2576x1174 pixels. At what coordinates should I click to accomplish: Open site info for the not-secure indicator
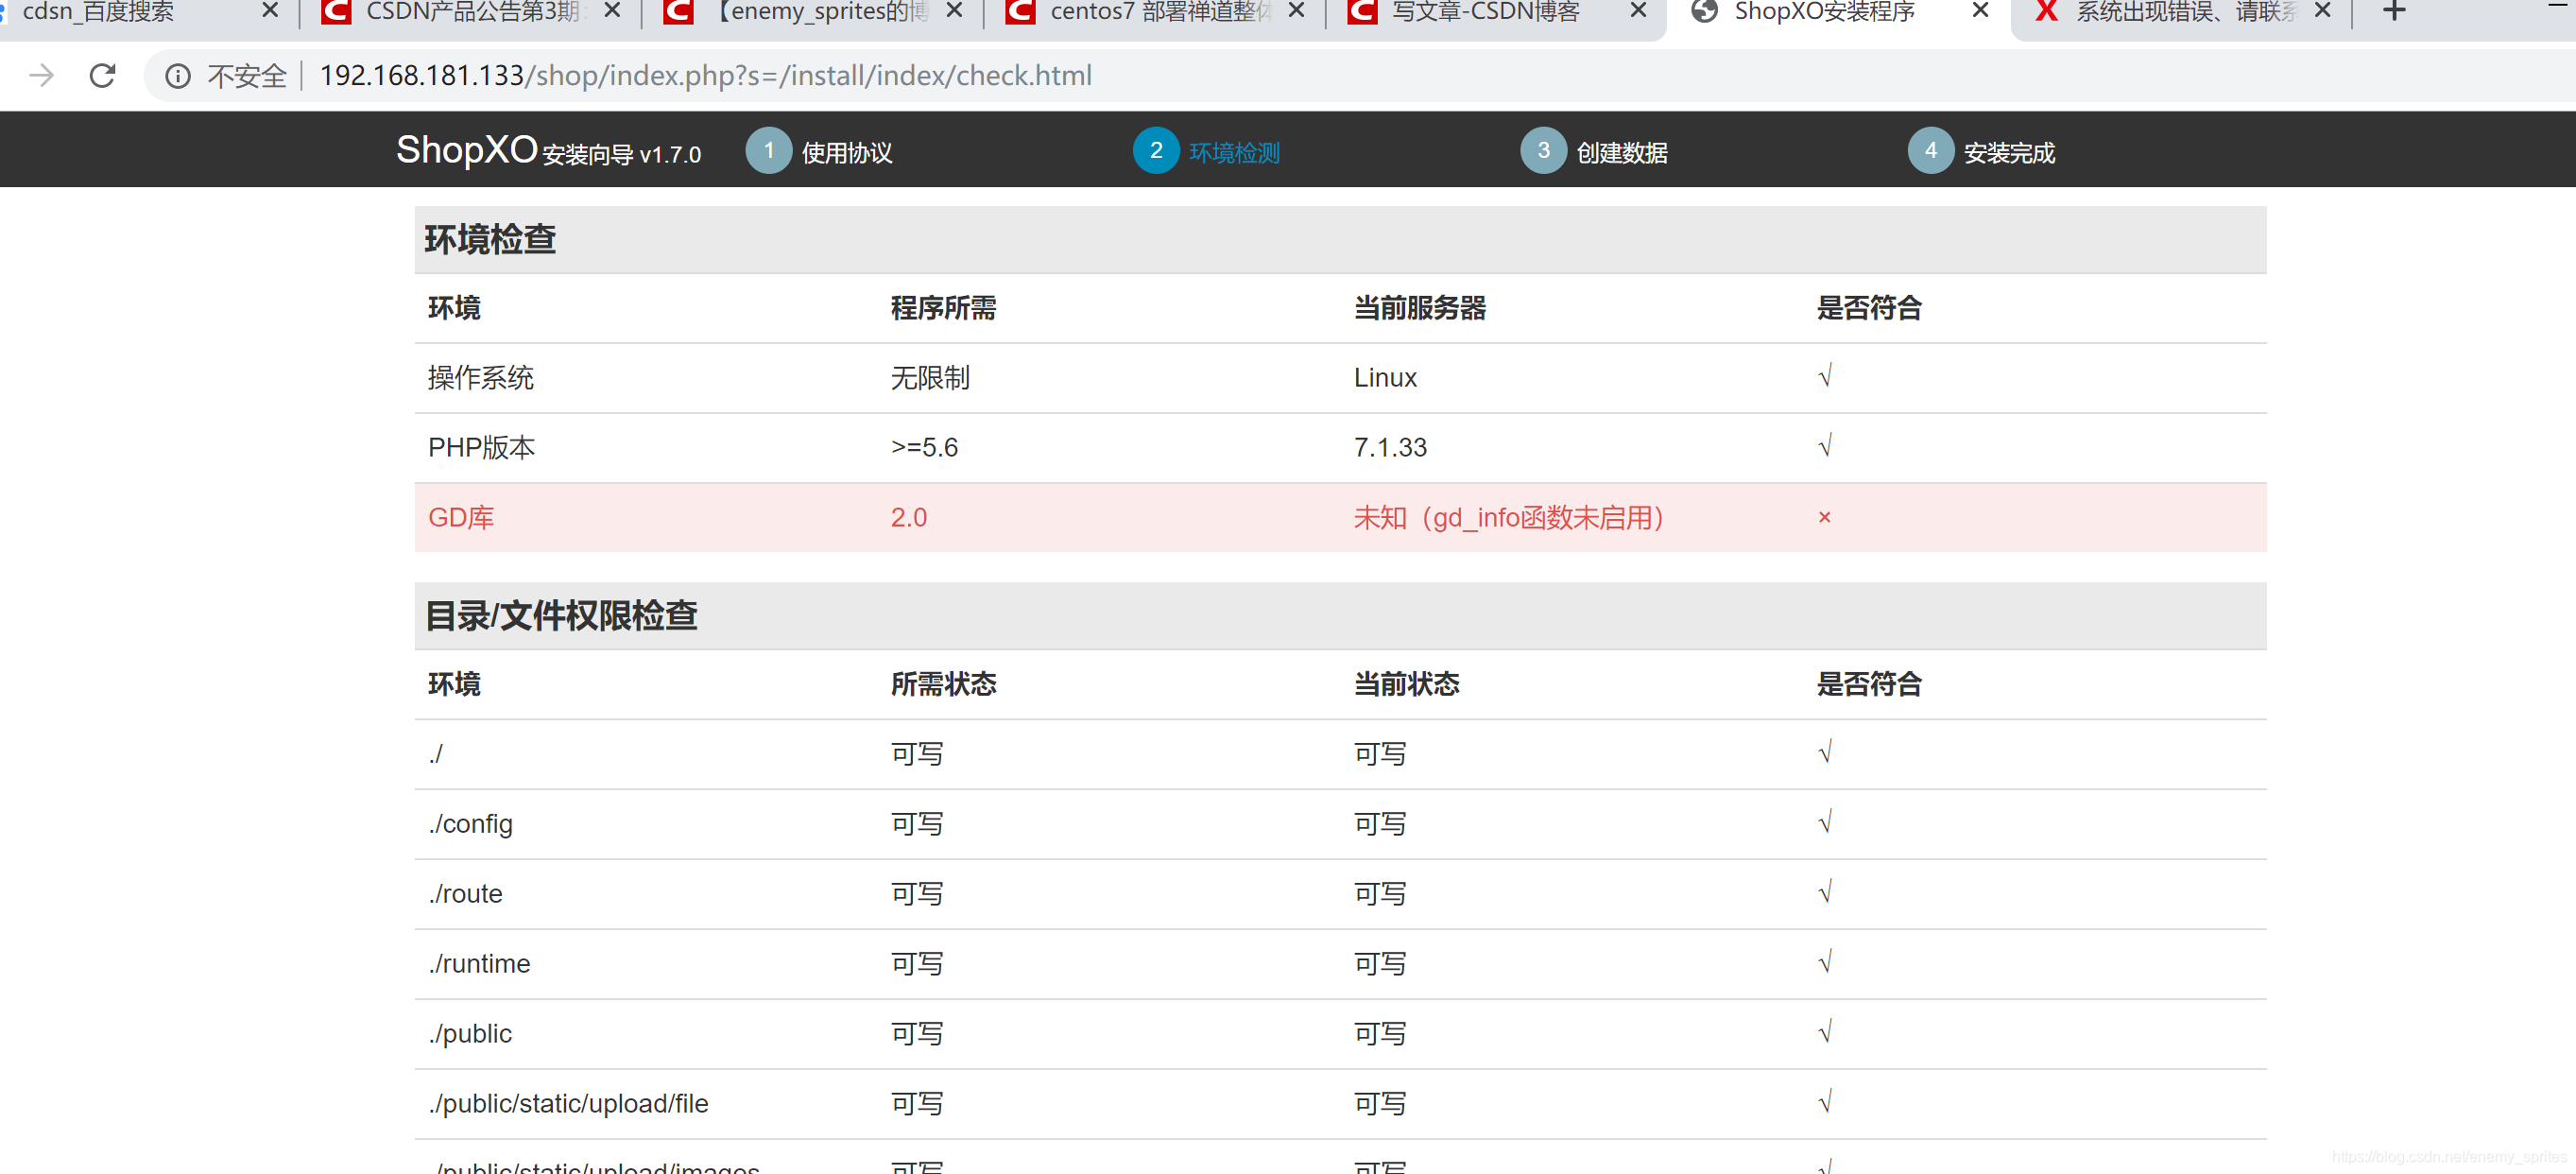pyautogui.click(x=178, y=76)
